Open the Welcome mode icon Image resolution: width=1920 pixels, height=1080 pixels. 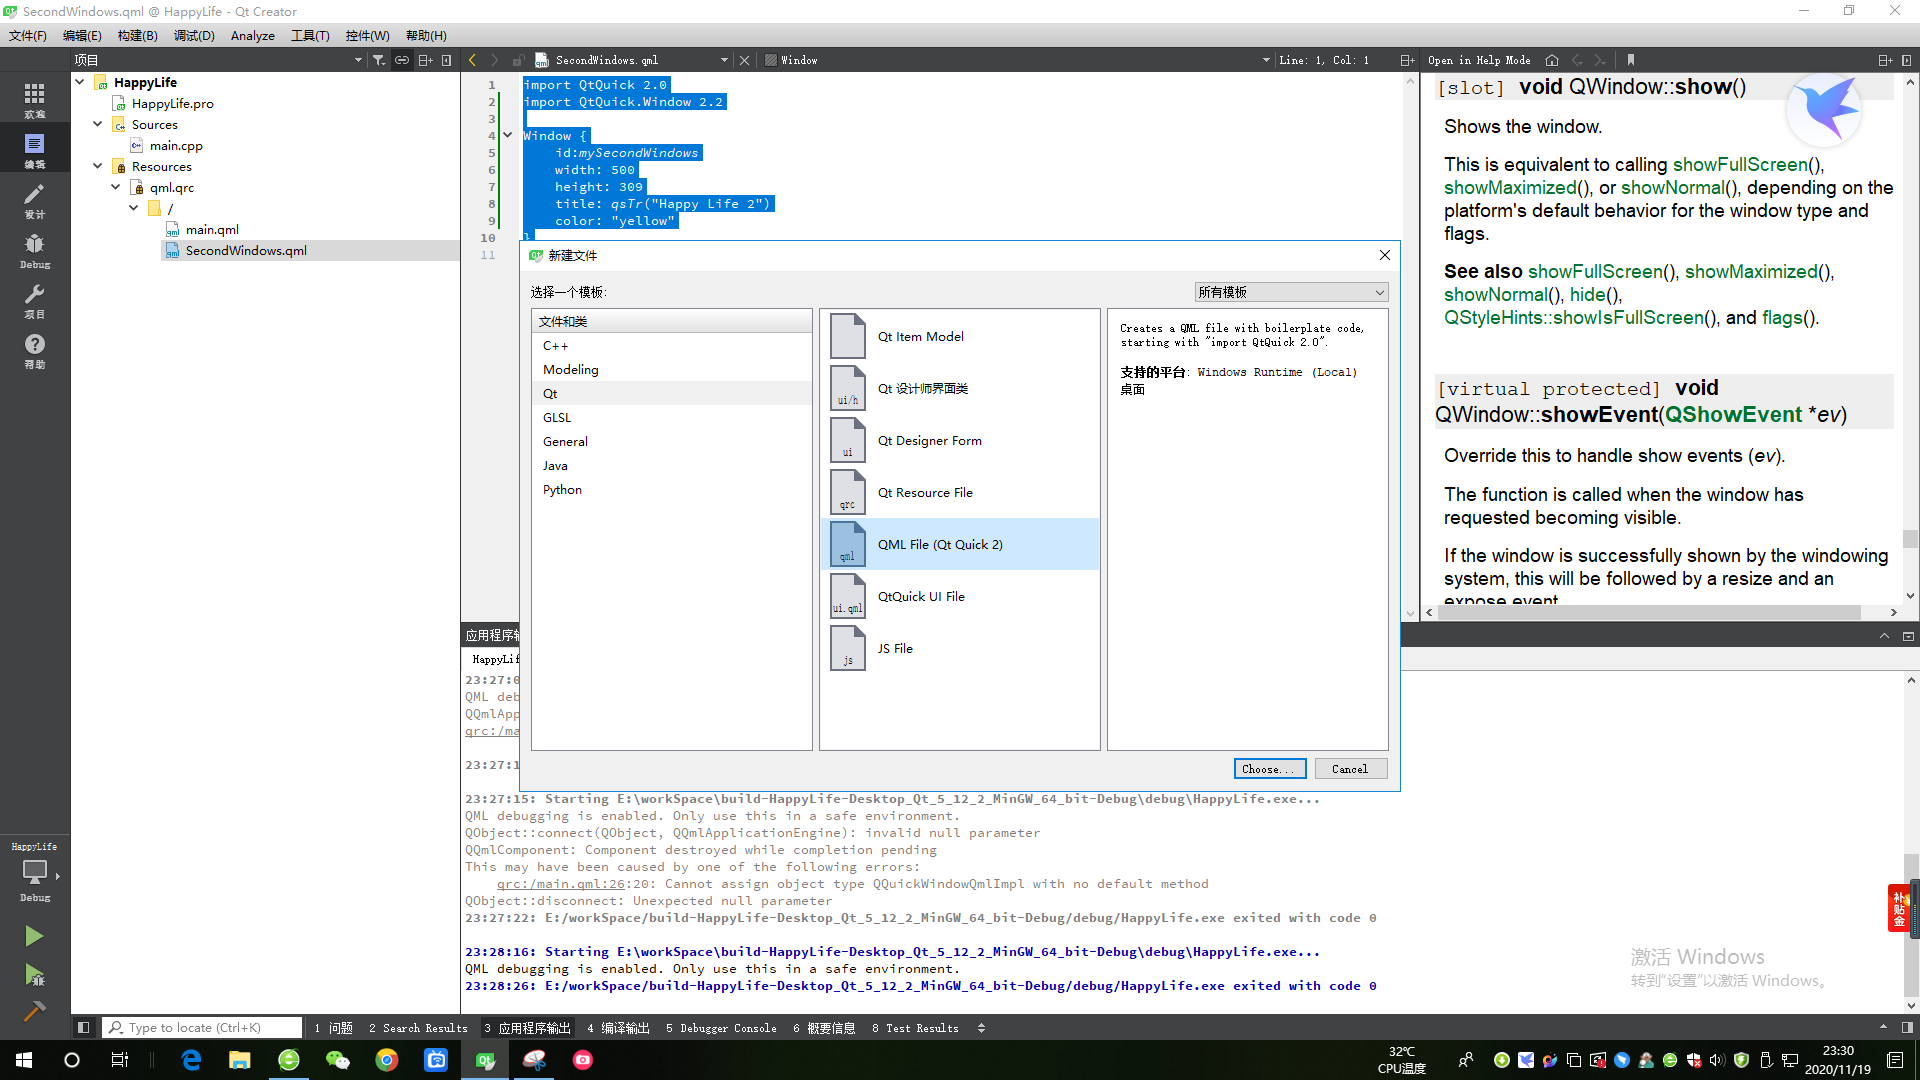(34, 98)
